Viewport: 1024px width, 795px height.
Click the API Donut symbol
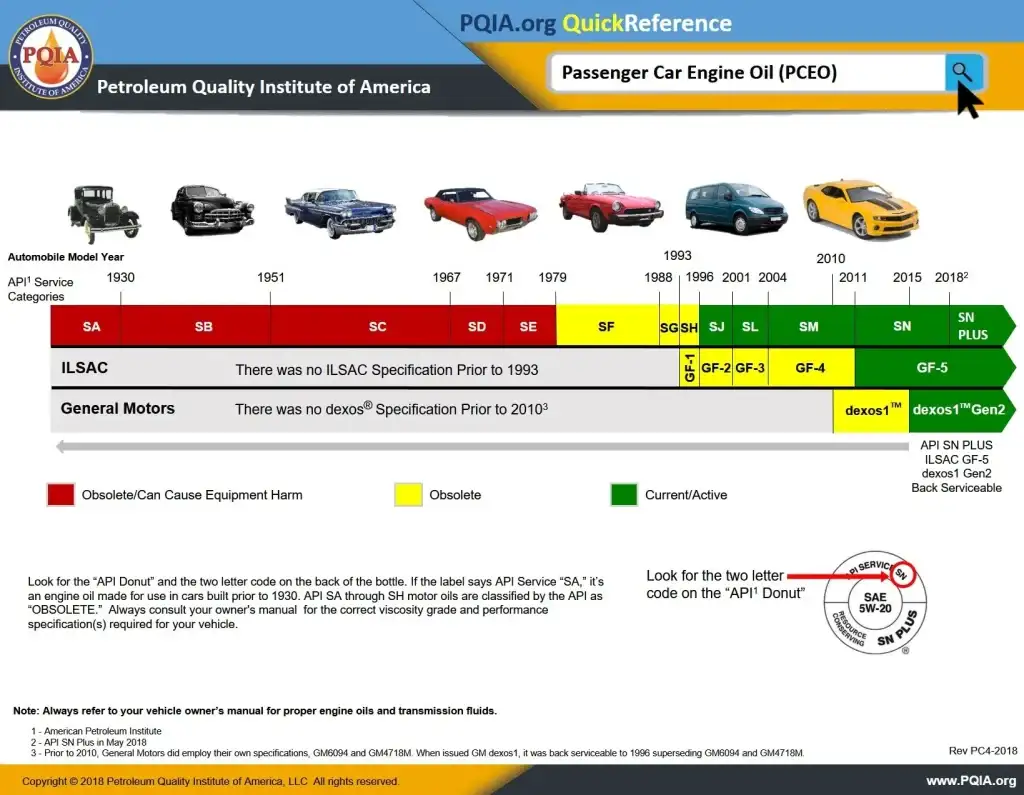click(x=868, y=604)
